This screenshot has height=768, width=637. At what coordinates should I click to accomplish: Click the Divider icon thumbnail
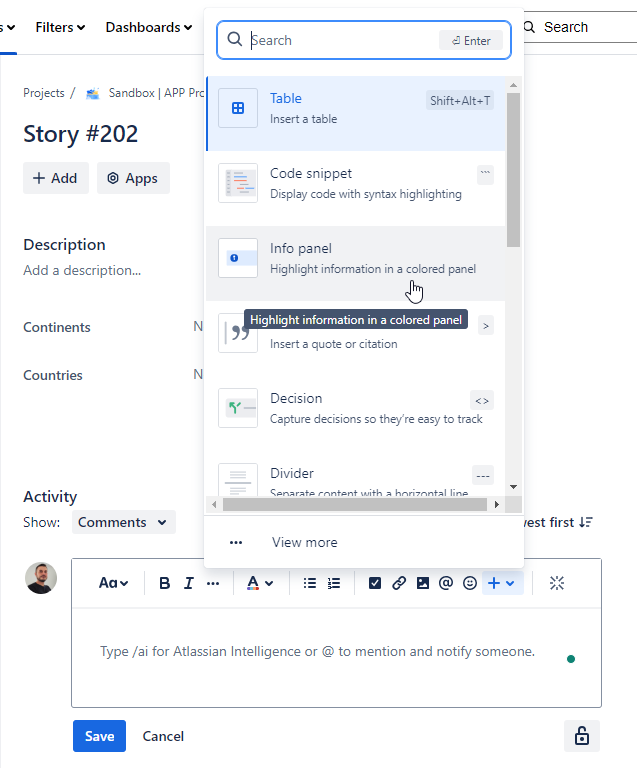pyautogui.click(x=238, y=480)
